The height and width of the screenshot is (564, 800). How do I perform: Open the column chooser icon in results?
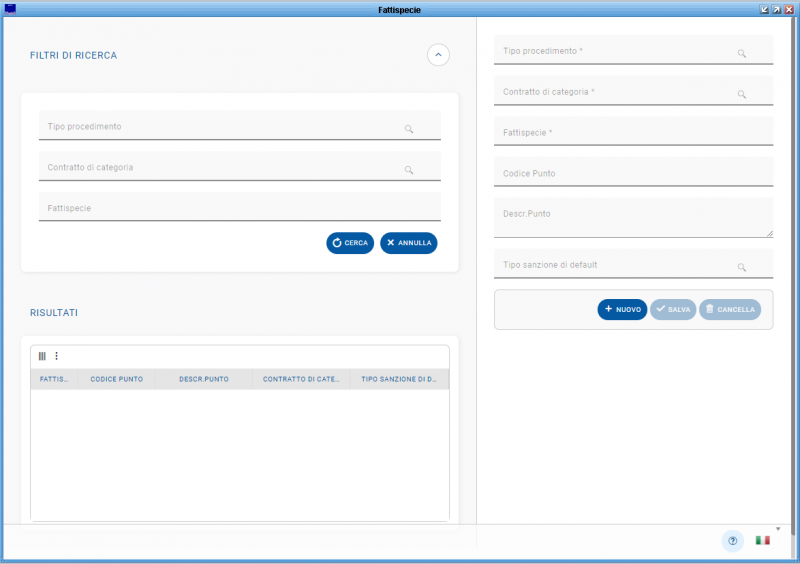(42, 356)
